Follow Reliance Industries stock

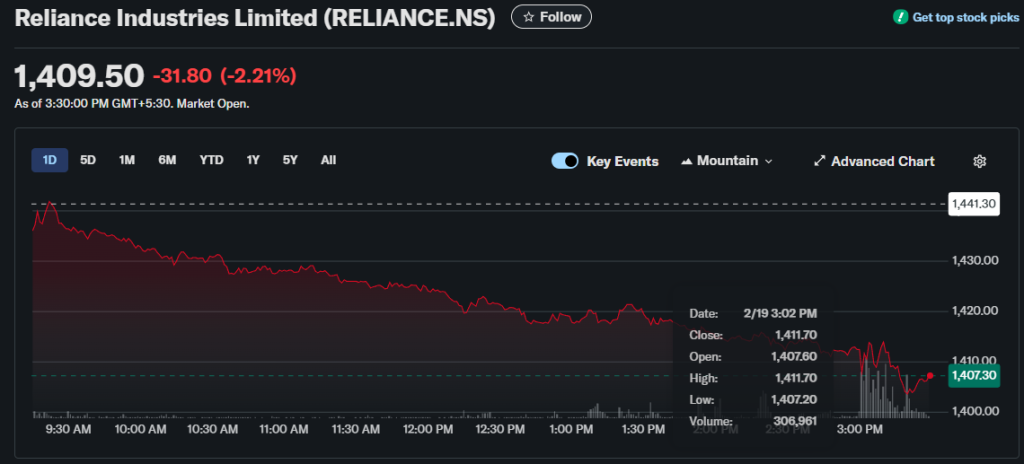pyautogui.click(x=551, y=17)
